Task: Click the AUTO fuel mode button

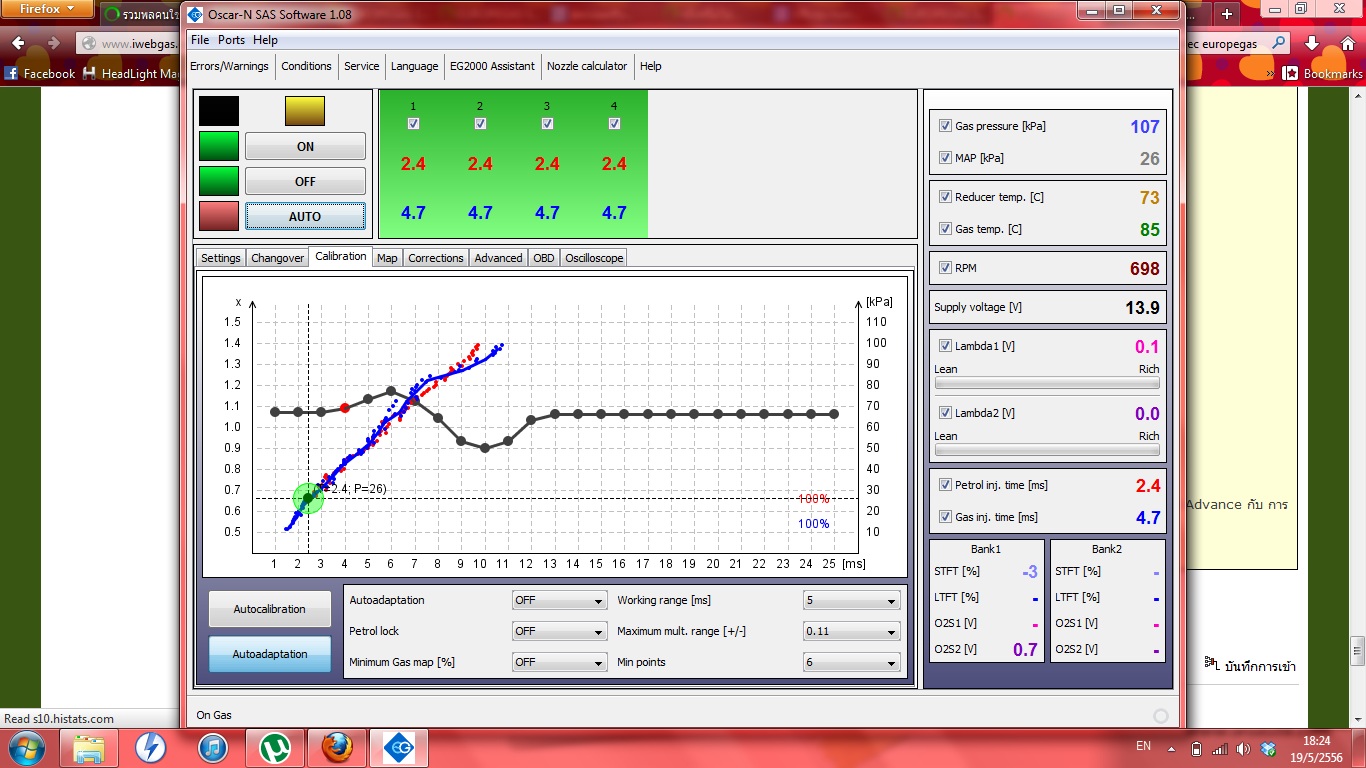Action: 305,216
